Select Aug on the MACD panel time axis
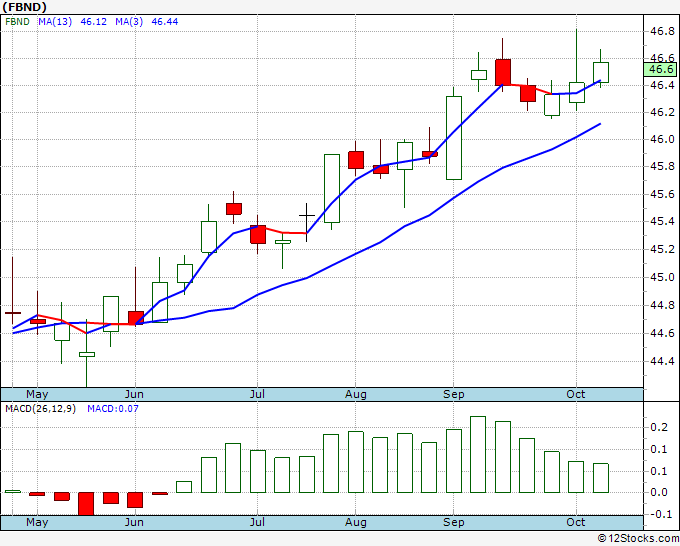Screen dimensions: 680x546 coord(356,522)
